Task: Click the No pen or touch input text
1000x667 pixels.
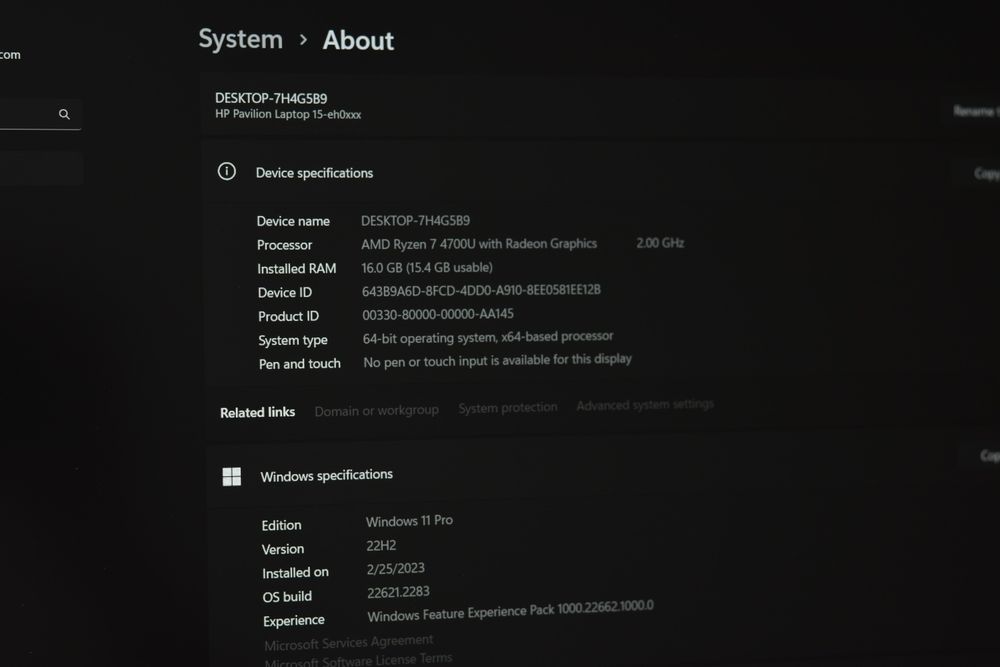Action: pos(497,360)
